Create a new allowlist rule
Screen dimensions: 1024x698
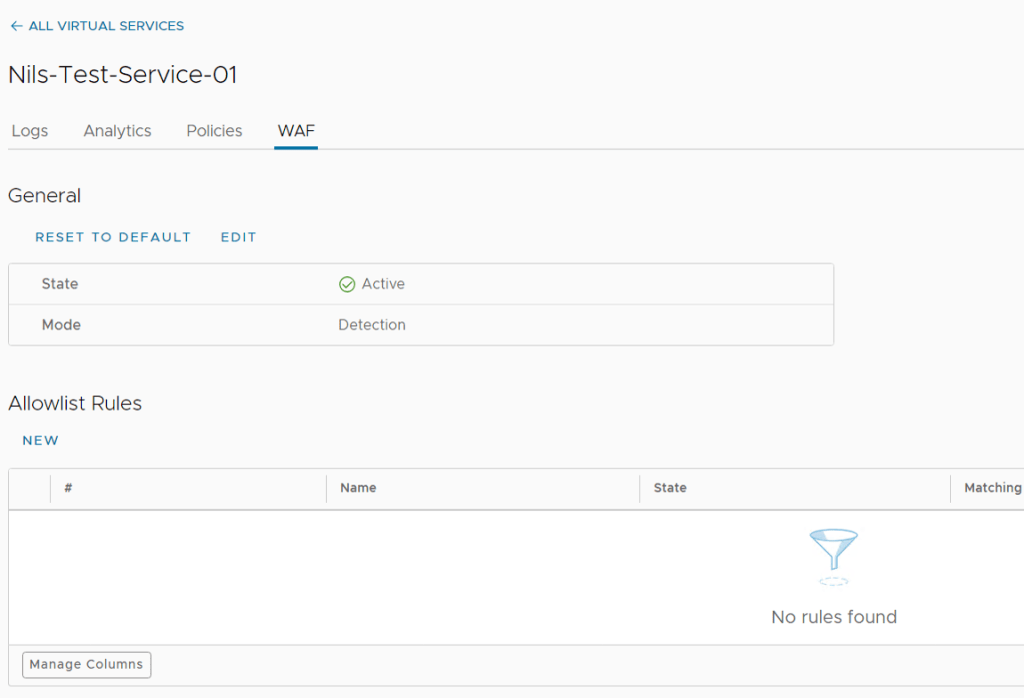41,440
